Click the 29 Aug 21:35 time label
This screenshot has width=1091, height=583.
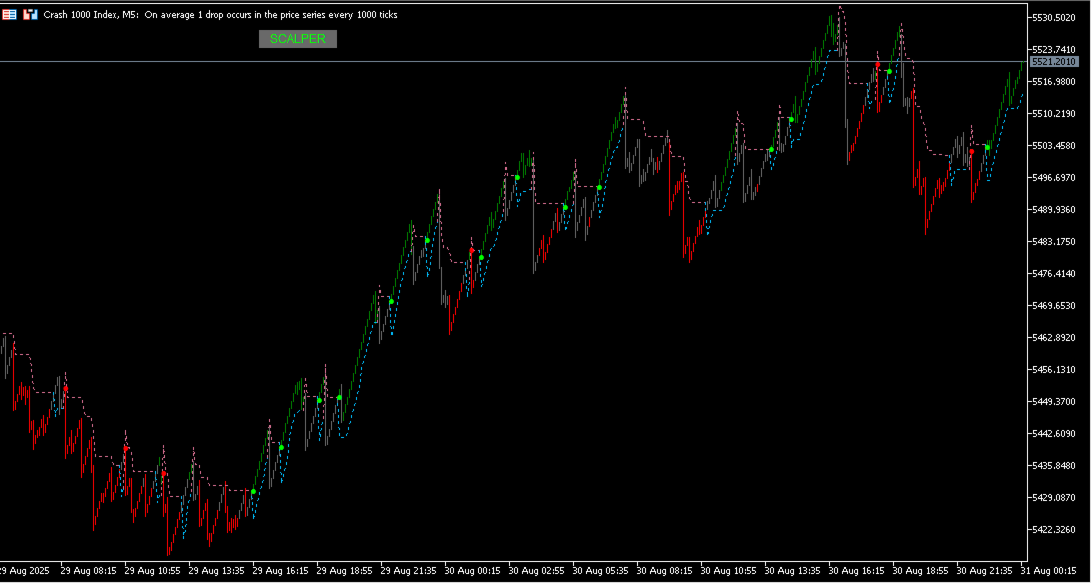(408, 570)
